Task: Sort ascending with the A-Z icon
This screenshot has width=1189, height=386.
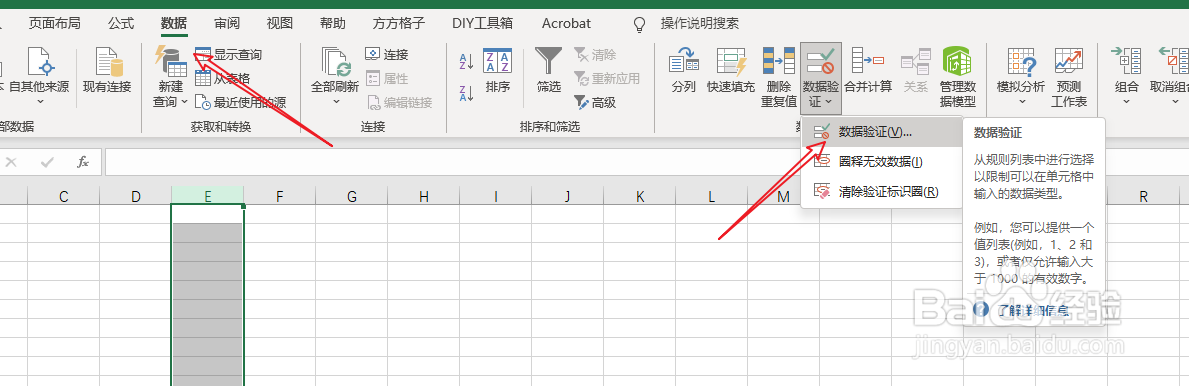Action: coord(466,62)
